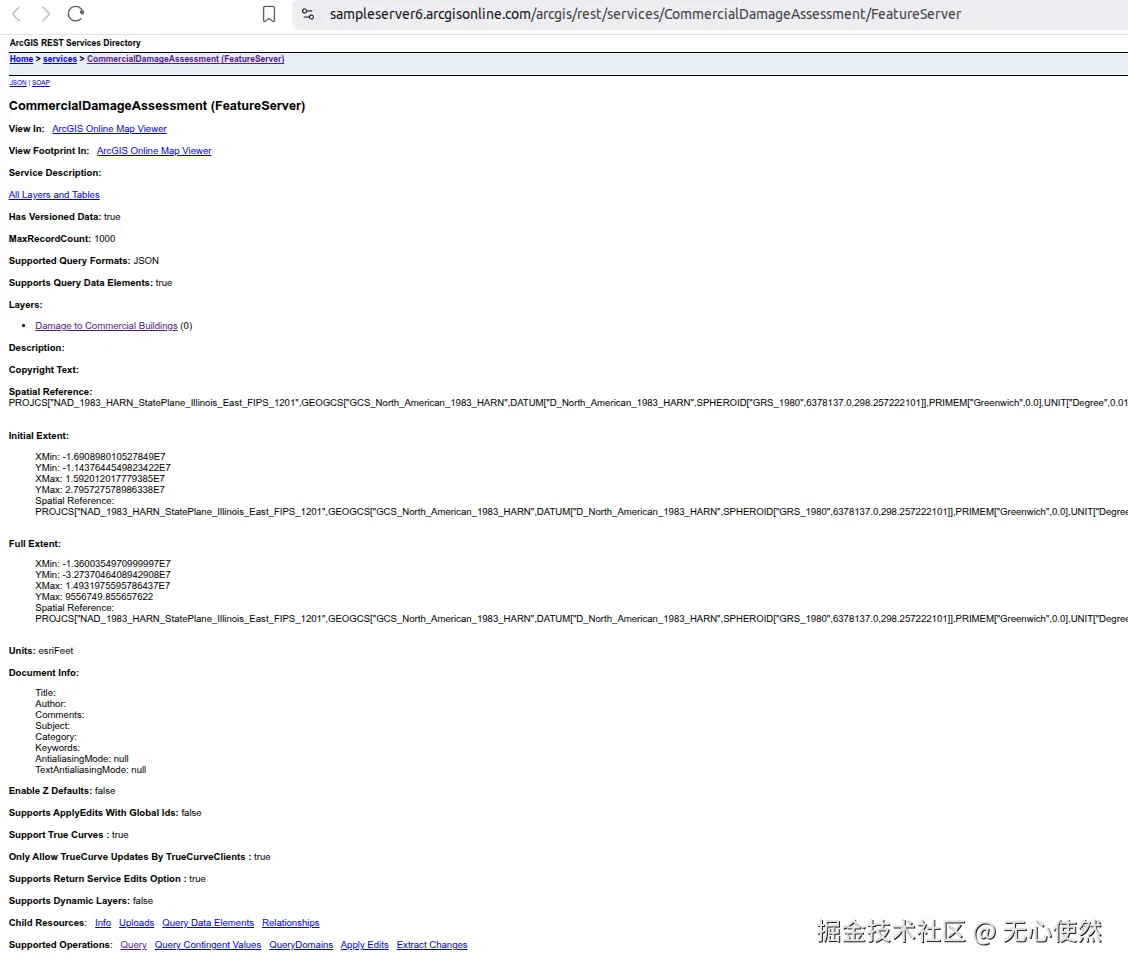Select the TextAntialiasingMode: null entry
The width and height of the screenshot is (1128, 971).
pyautogui.click(x=91, y=770)
